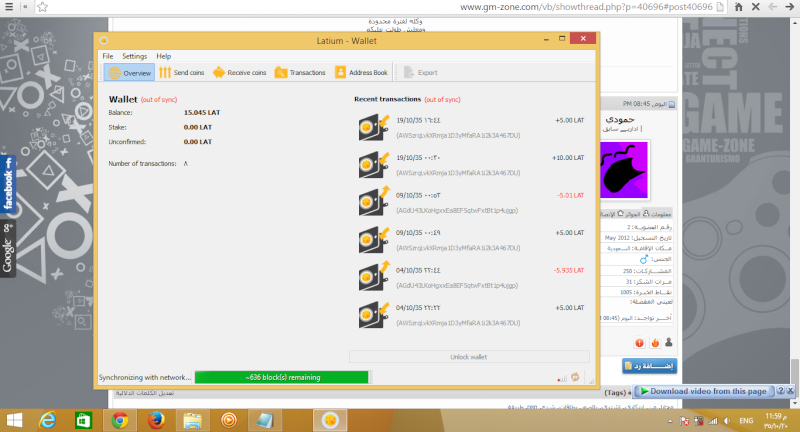This screenshot has height=432, width=800.
Task: Click the sync blocks remaining progress bar
Action: coord(282,377)
